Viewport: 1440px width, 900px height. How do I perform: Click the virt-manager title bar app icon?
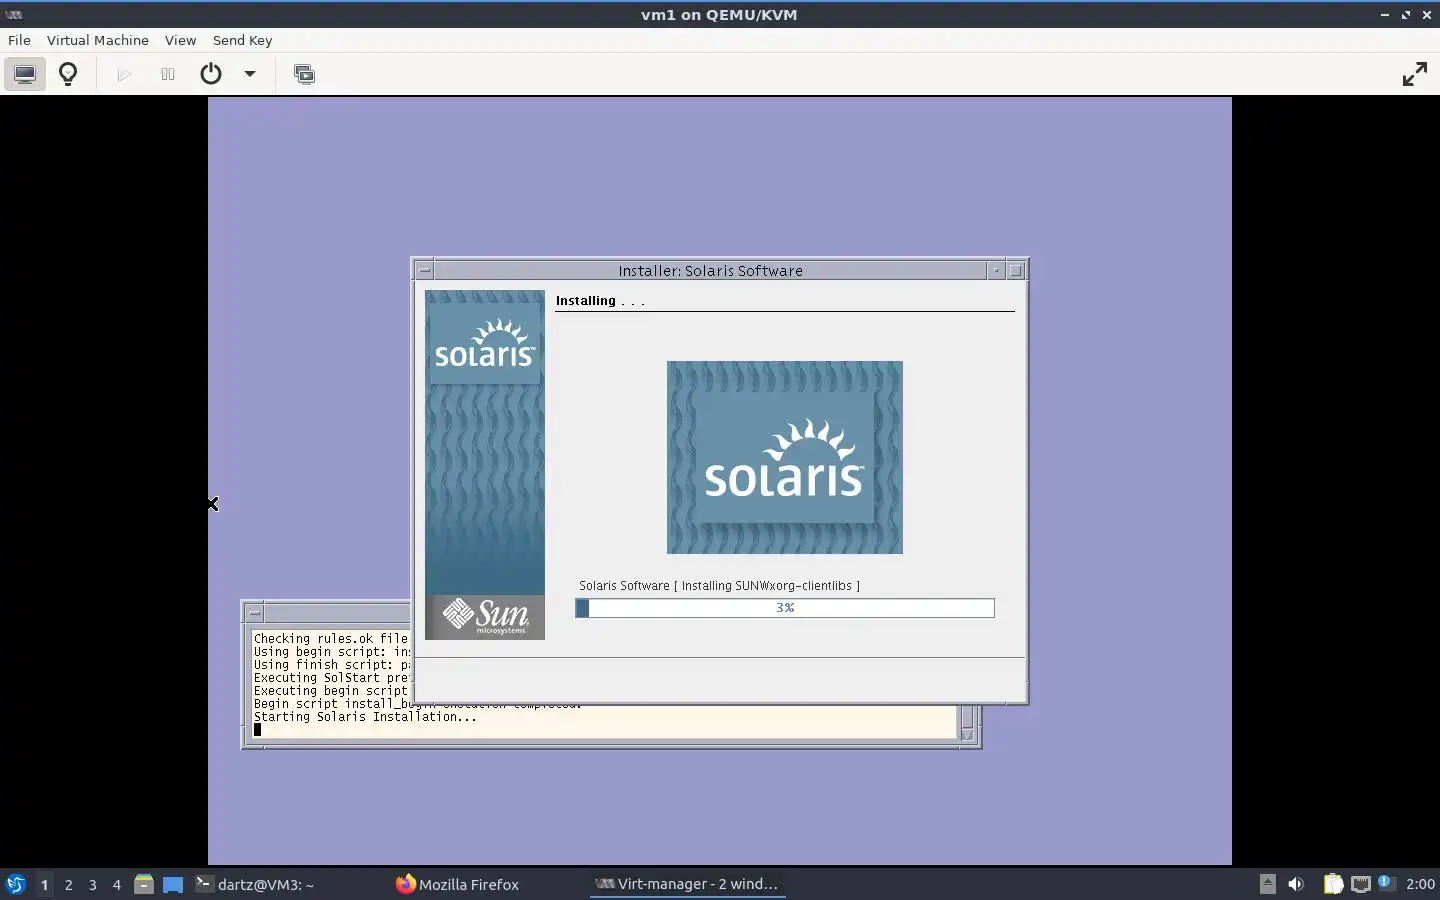pyautogui.click(x=14, y=15)
